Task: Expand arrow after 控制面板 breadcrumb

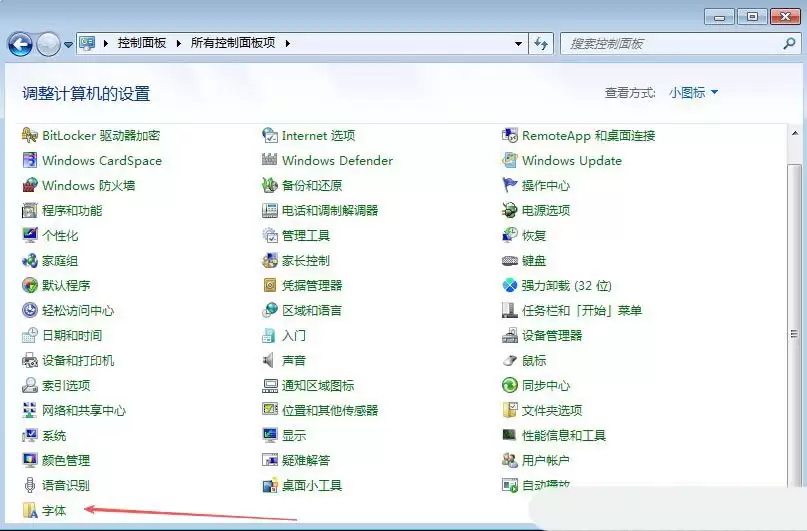Action: click(x=178, y=43)
